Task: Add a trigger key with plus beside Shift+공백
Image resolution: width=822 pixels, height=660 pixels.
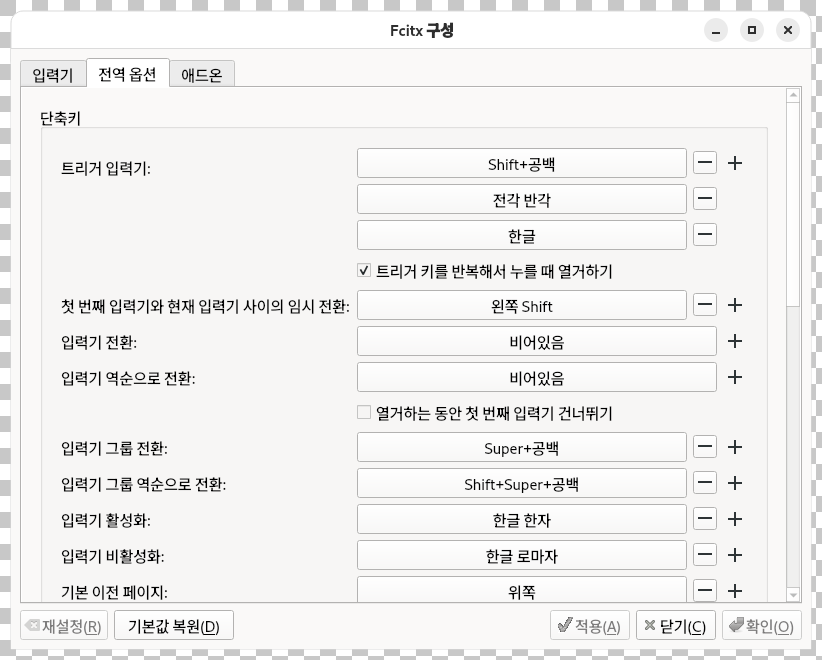Action: pos(735,163)
